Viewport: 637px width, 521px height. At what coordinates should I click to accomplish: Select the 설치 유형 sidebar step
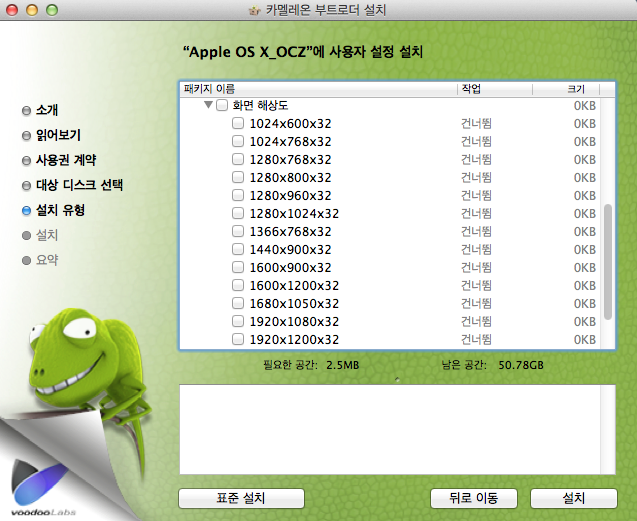[60, 210]
